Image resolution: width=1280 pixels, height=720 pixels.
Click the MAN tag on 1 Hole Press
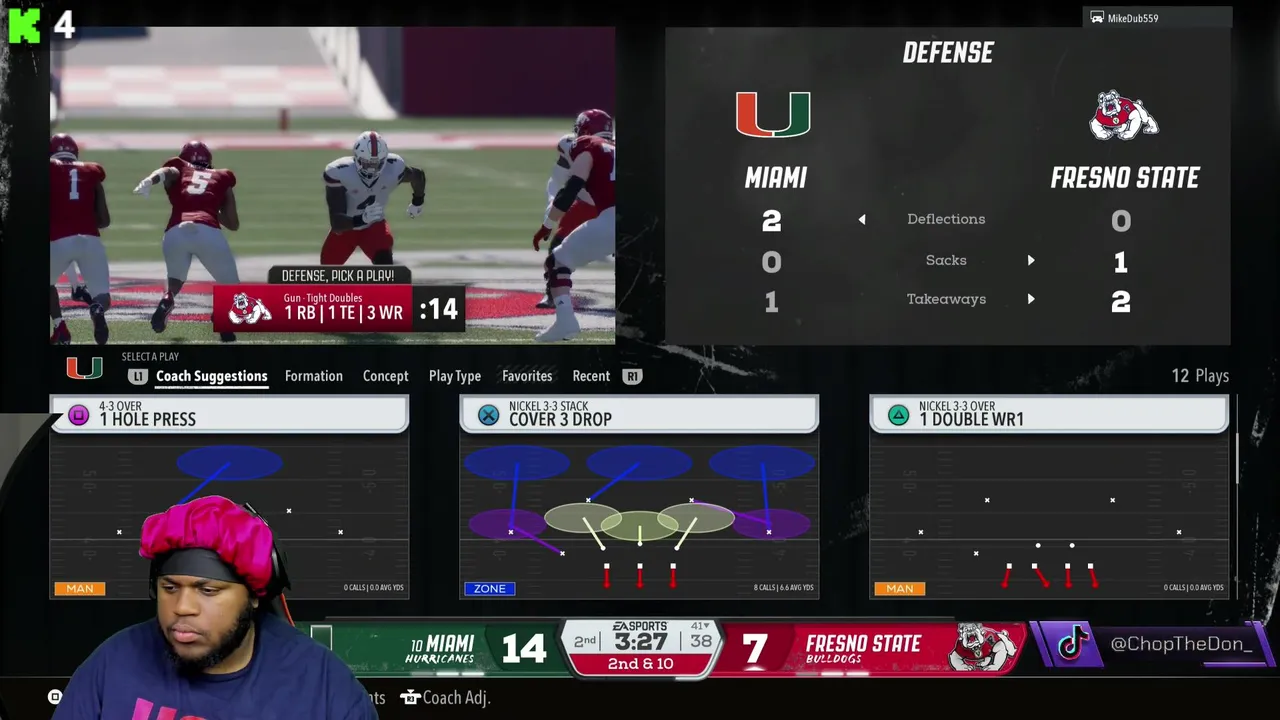79,589
